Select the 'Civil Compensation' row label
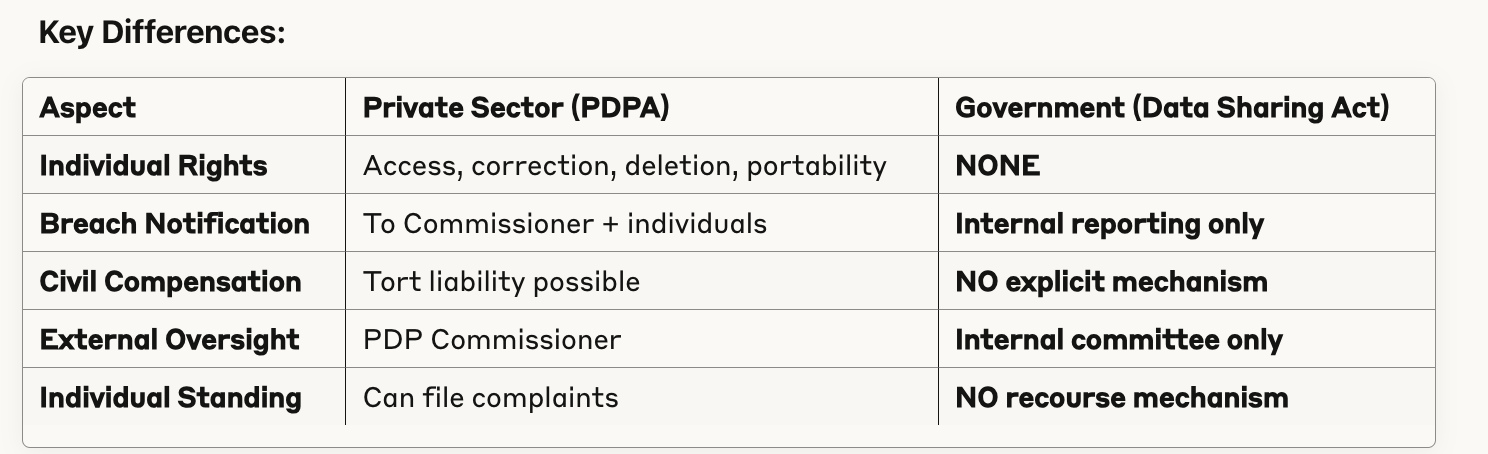Viewport: 1488px width, 454px height. tap(170, 282)
